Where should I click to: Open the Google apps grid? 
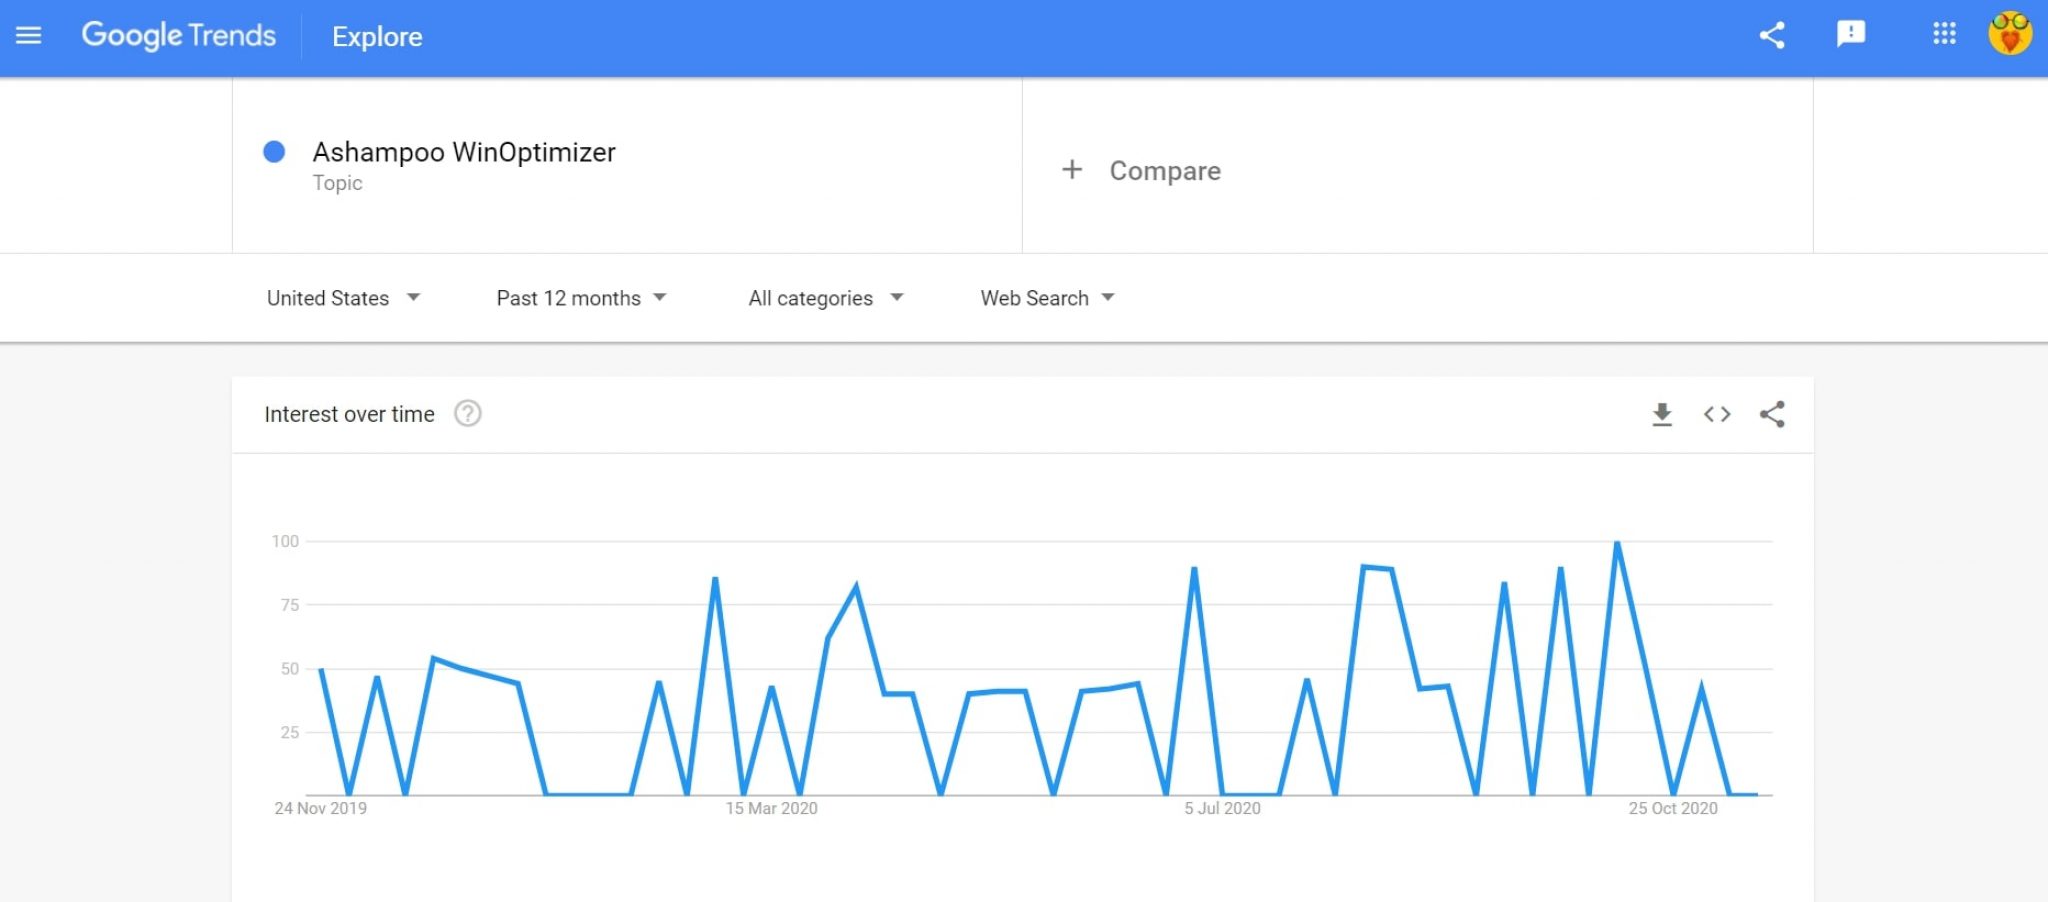(1944, 34)
